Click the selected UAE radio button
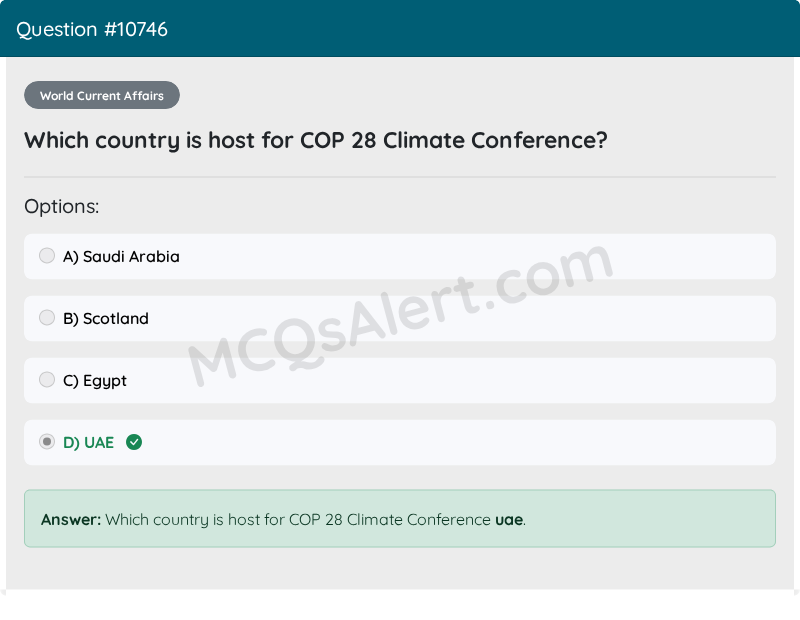Image resolution: width=800 pixels, height=620 pixels. pos(47,441)
